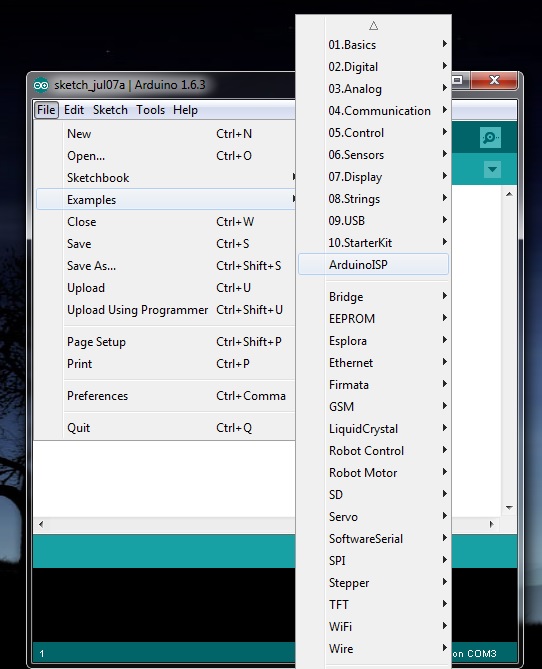Open the ArduinoISP example
This screenshot has width=542, height=669.
[x=373, y=265]
